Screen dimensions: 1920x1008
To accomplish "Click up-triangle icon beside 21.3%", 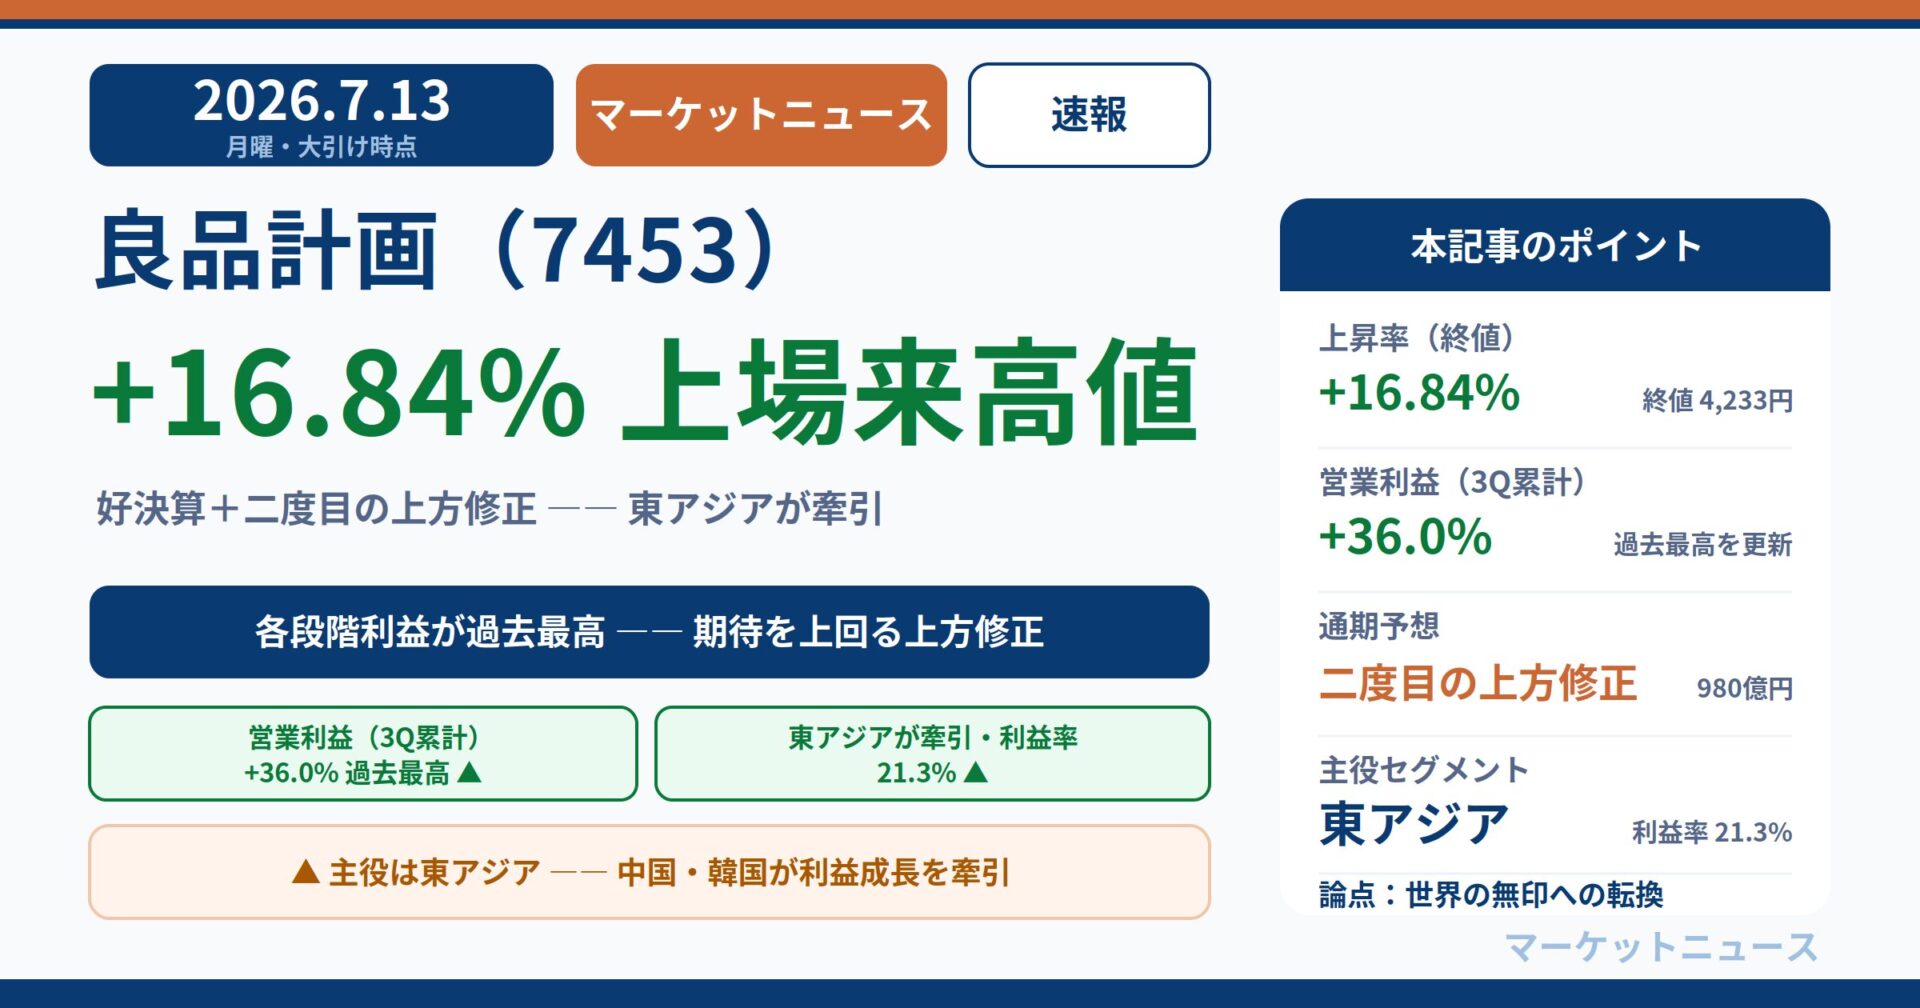I will tap(975, 772).
